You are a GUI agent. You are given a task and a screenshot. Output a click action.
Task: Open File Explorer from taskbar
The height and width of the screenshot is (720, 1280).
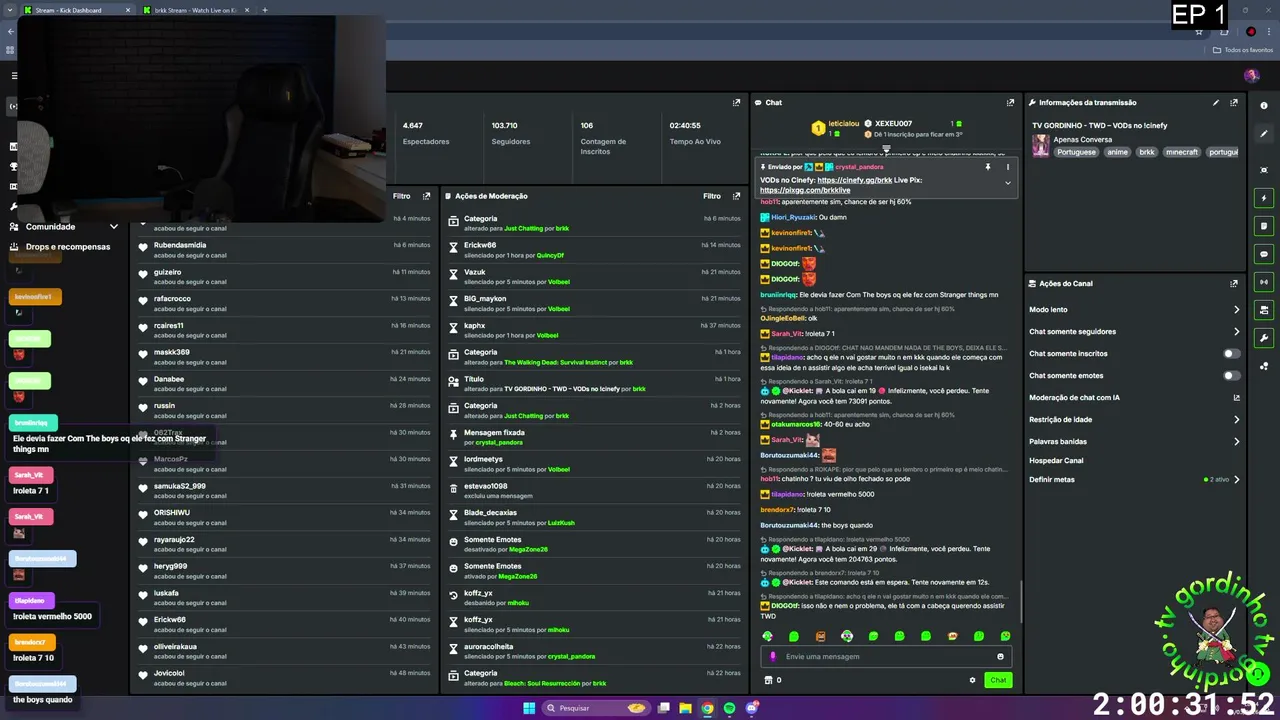point(685,708)
